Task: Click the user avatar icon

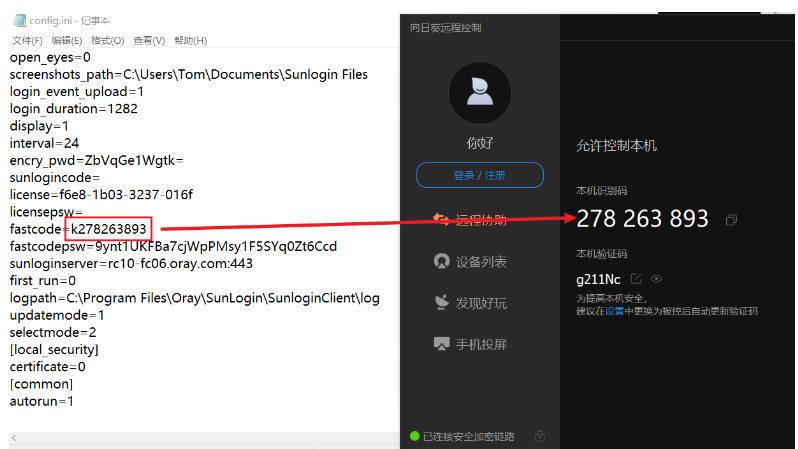Action: point(480,93)
